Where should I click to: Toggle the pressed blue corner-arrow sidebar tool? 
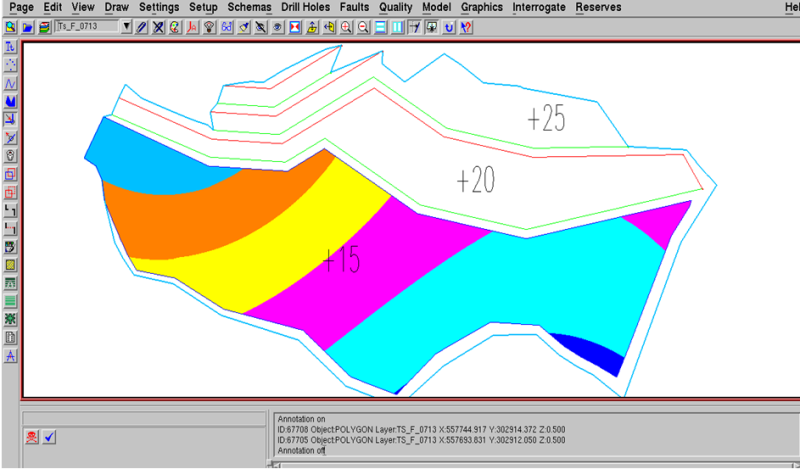[10, 119]
